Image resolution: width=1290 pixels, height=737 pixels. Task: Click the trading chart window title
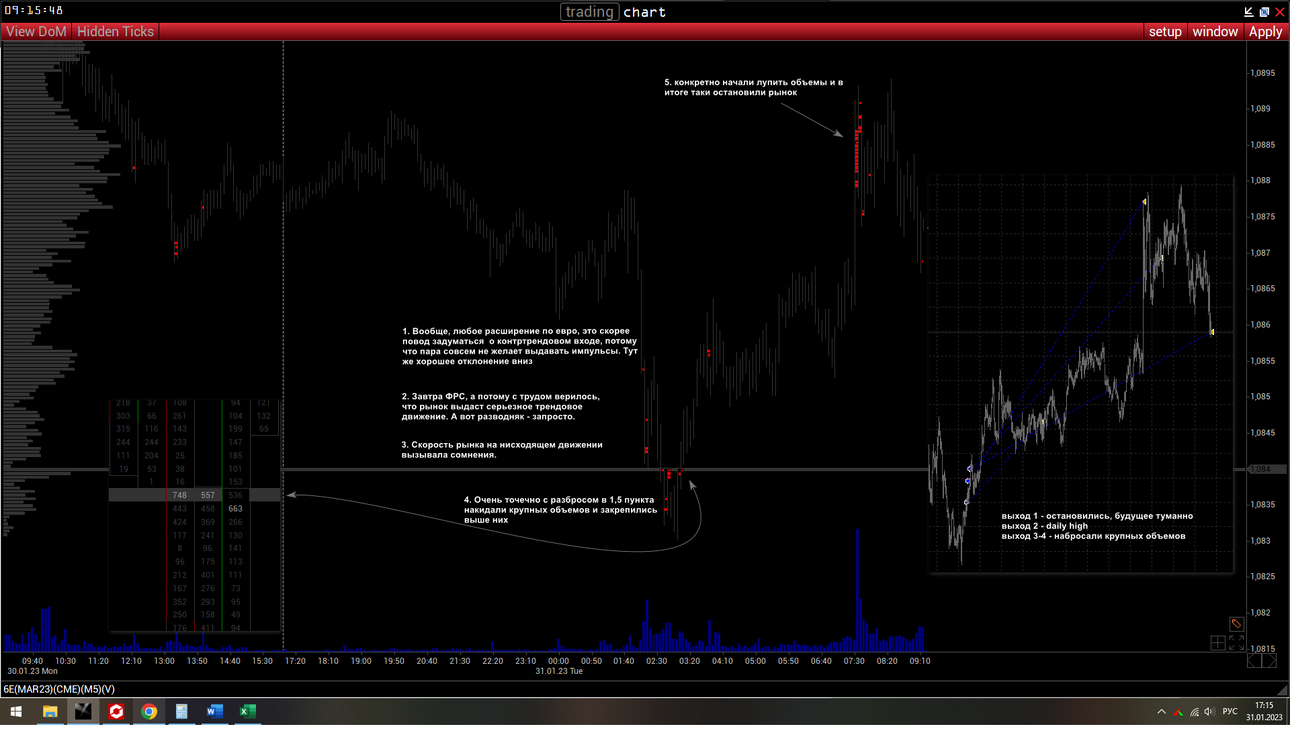point(613,12)
